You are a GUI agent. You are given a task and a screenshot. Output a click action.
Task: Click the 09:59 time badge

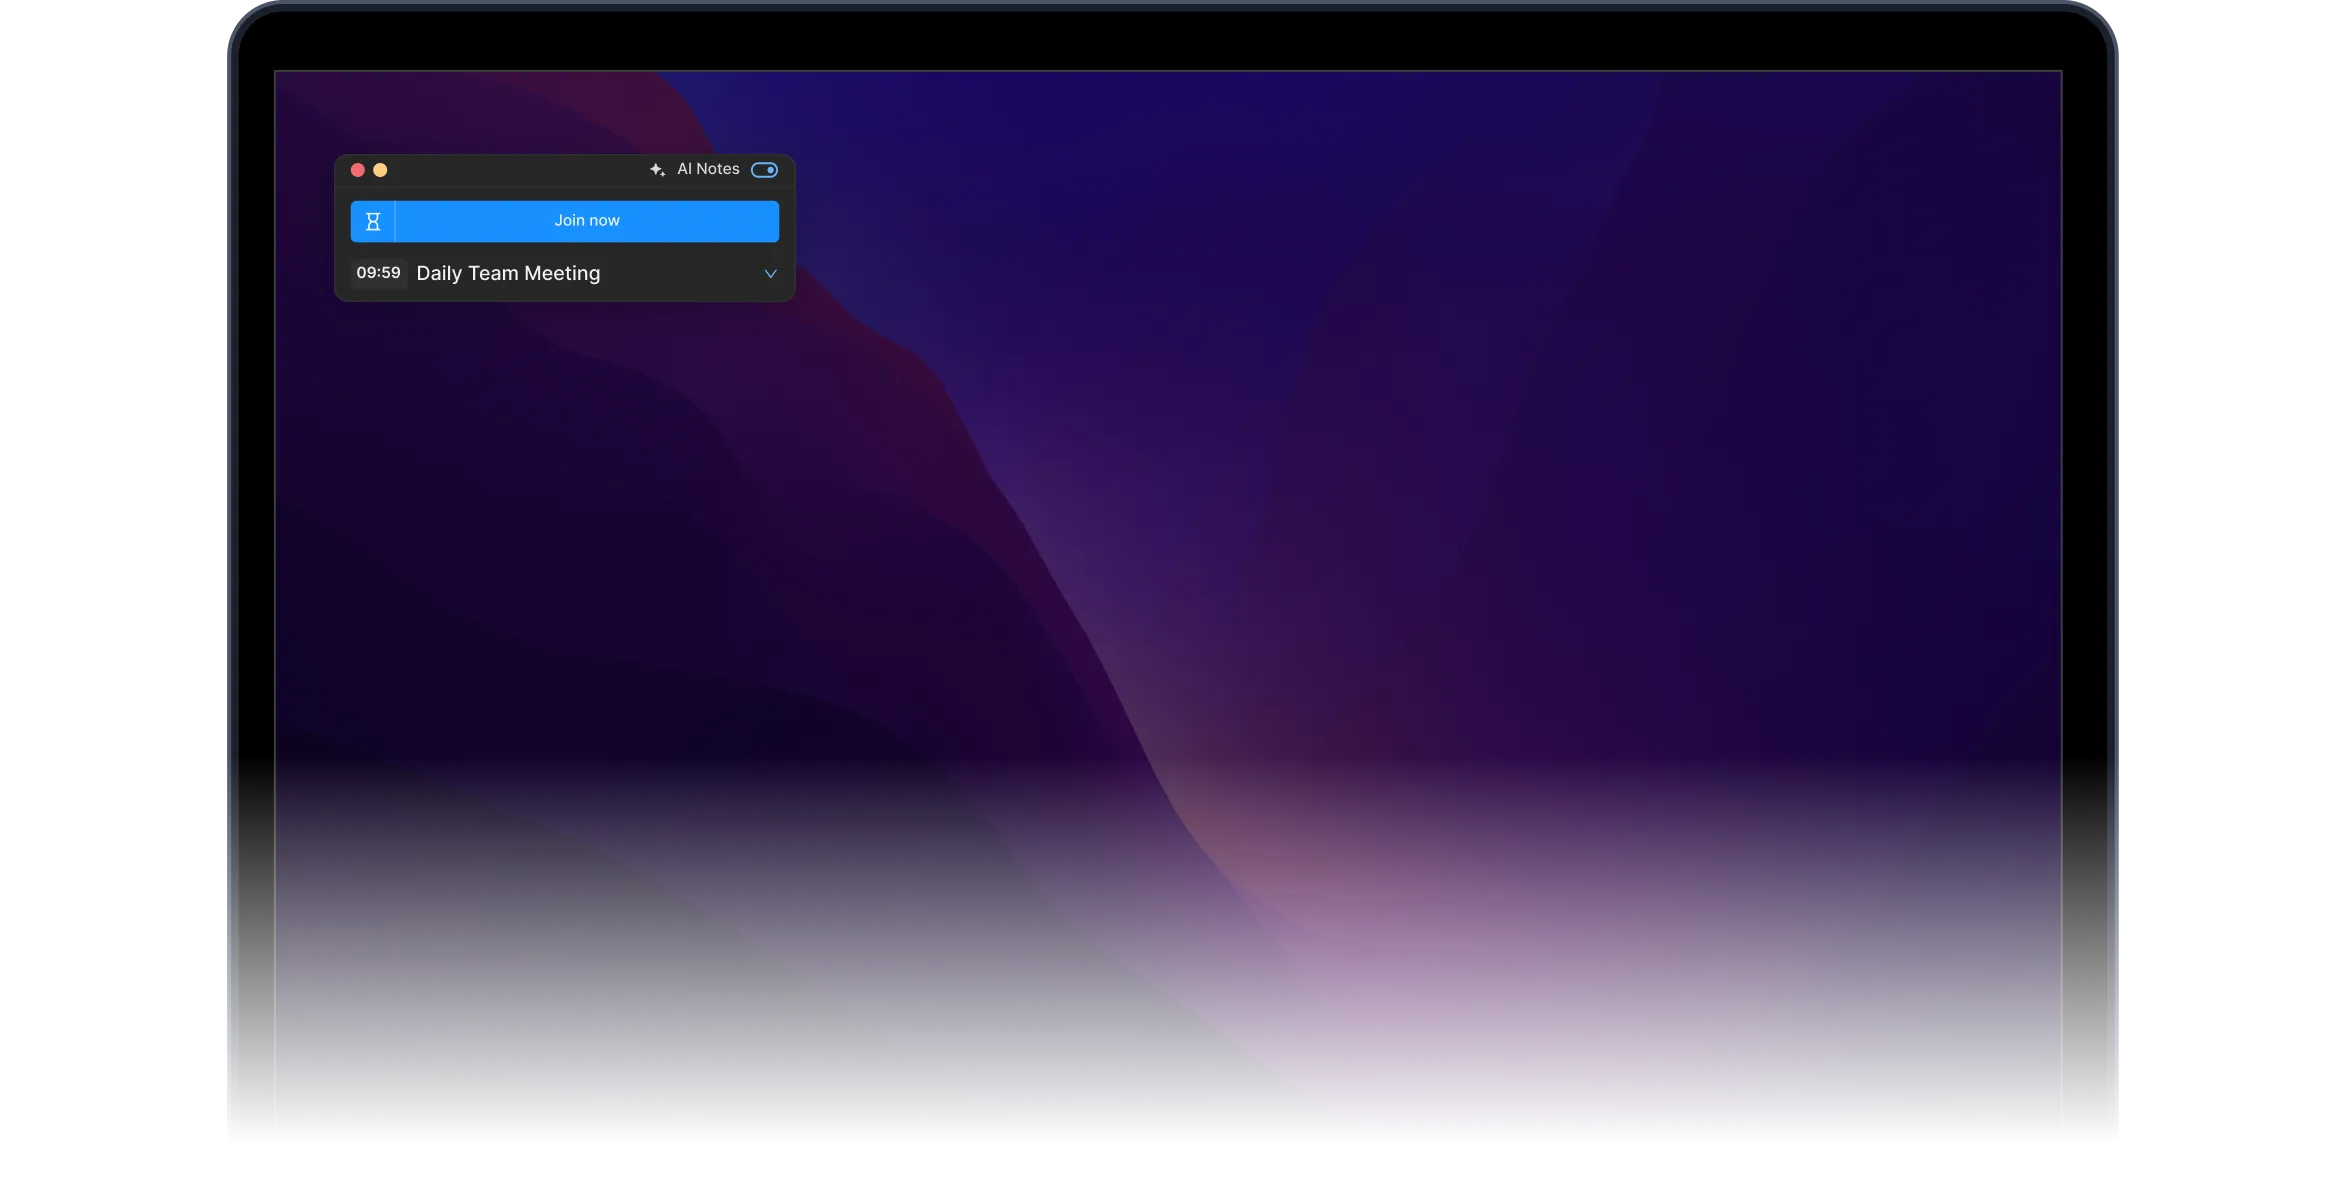pyautogui.click(x=378, y=273)
